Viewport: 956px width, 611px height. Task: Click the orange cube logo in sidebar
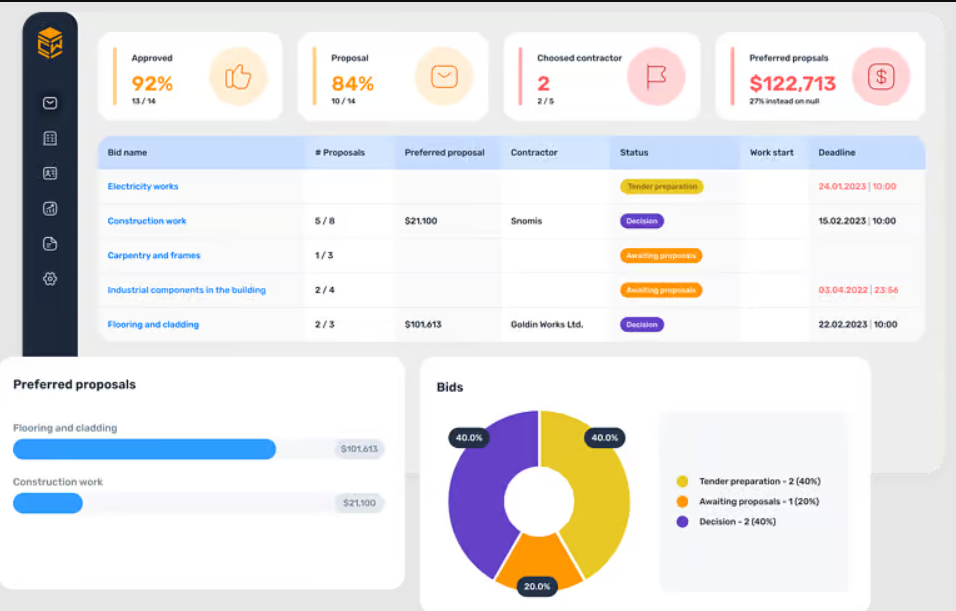pos(50,43)
